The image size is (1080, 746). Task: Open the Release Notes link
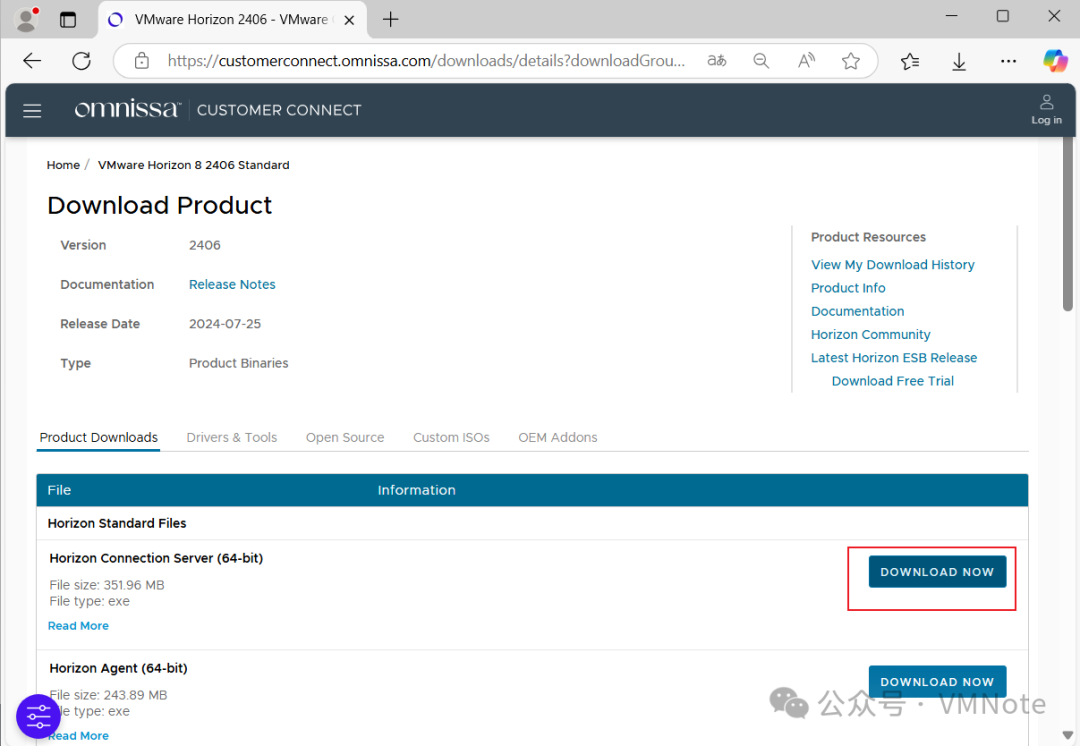232,284
